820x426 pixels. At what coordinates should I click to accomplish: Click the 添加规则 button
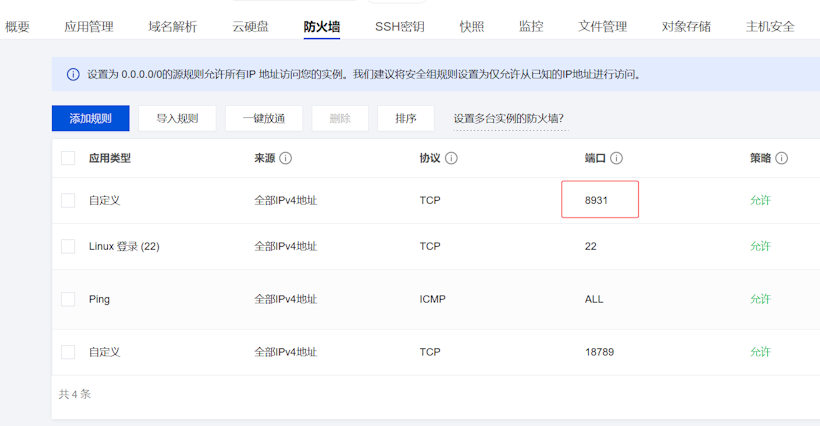[x=90, y=118]
